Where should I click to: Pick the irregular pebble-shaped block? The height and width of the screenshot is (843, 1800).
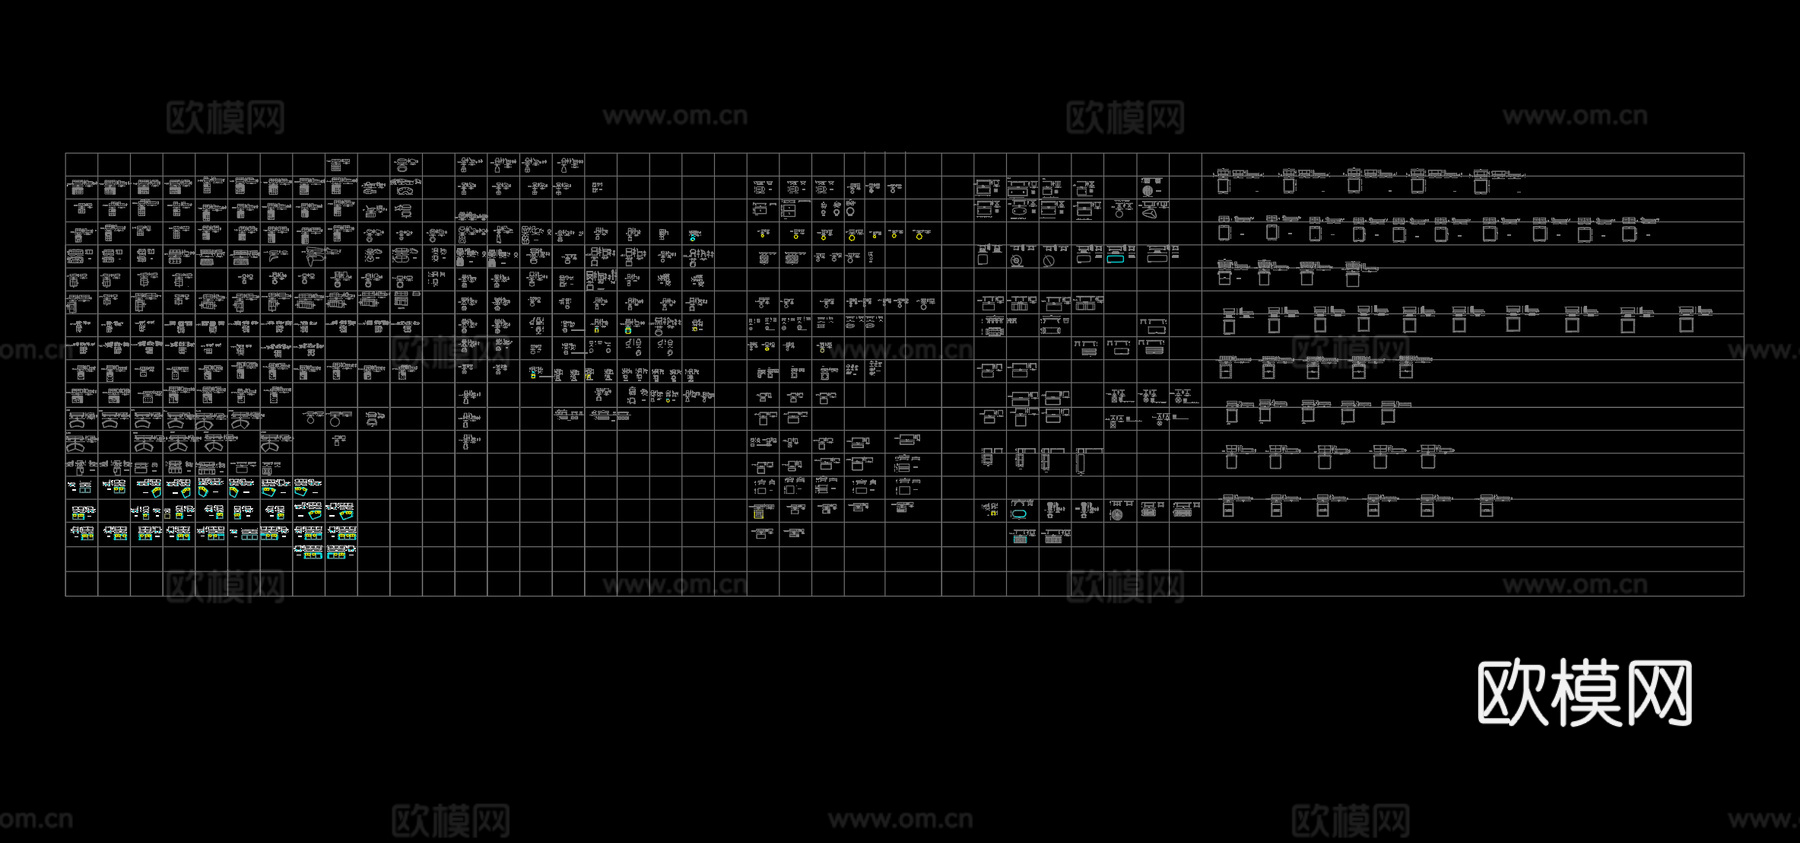click(1150, 211)
